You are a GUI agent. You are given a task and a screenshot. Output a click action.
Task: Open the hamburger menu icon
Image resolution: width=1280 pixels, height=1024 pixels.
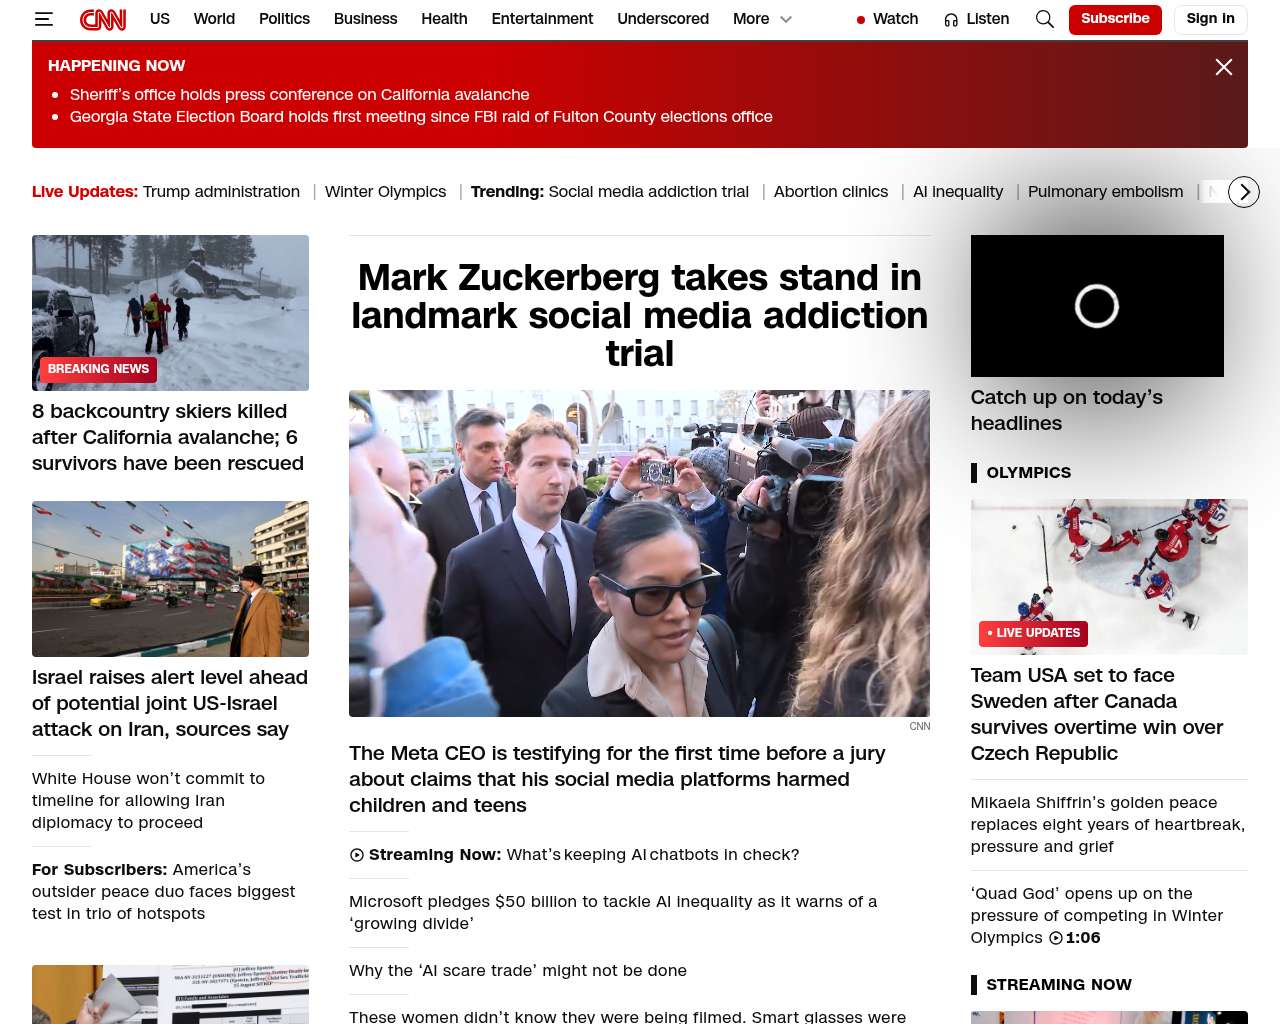43,19
